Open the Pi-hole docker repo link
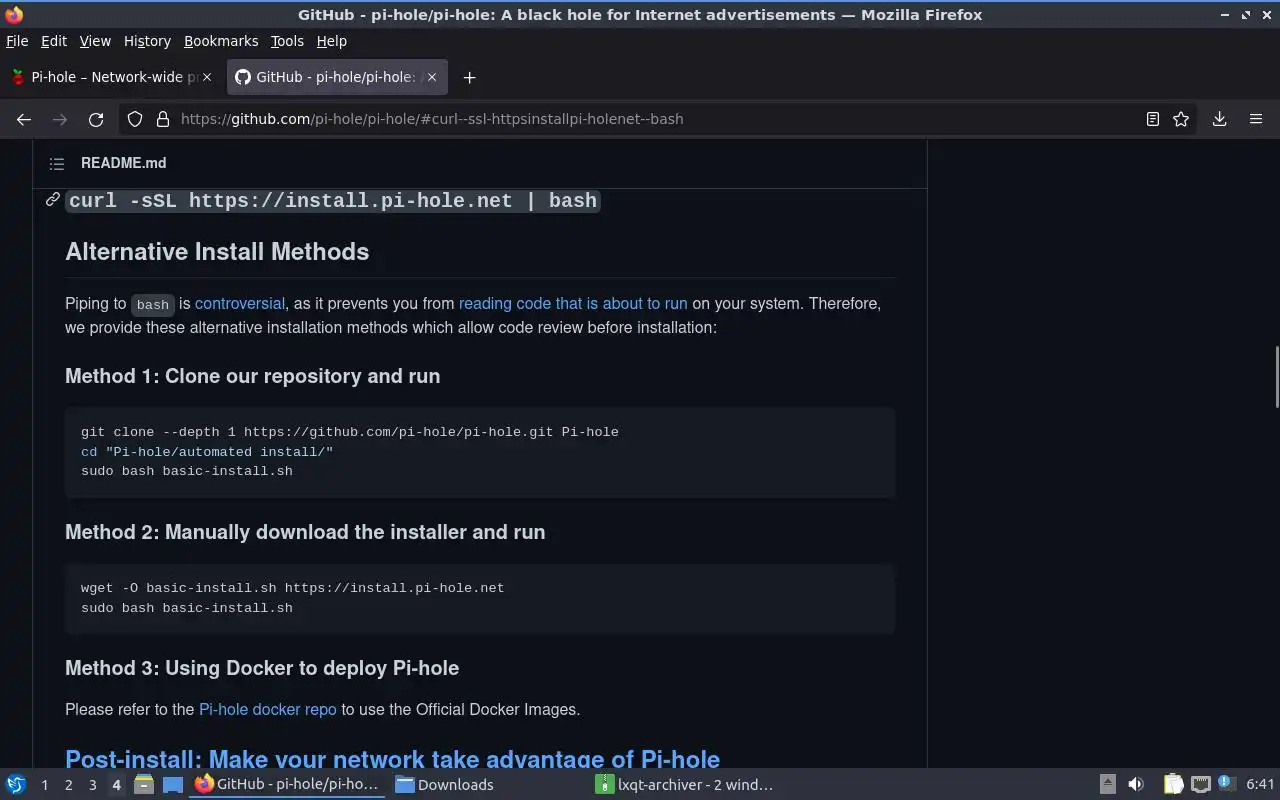 (x=268, y=709)
